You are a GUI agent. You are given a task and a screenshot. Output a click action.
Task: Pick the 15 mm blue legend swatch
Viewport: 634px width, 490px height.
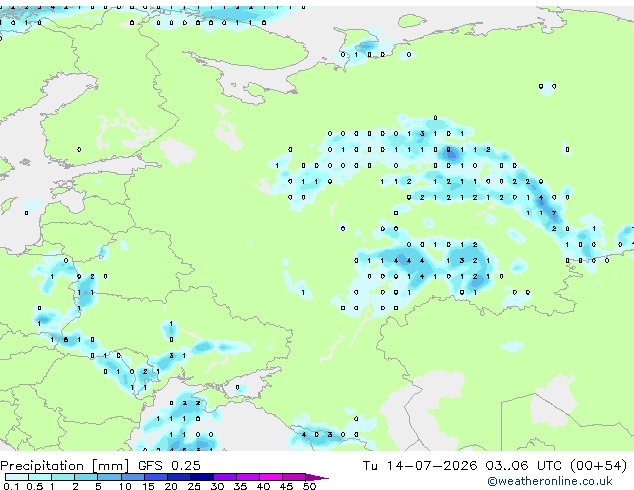tap(156, 477)
